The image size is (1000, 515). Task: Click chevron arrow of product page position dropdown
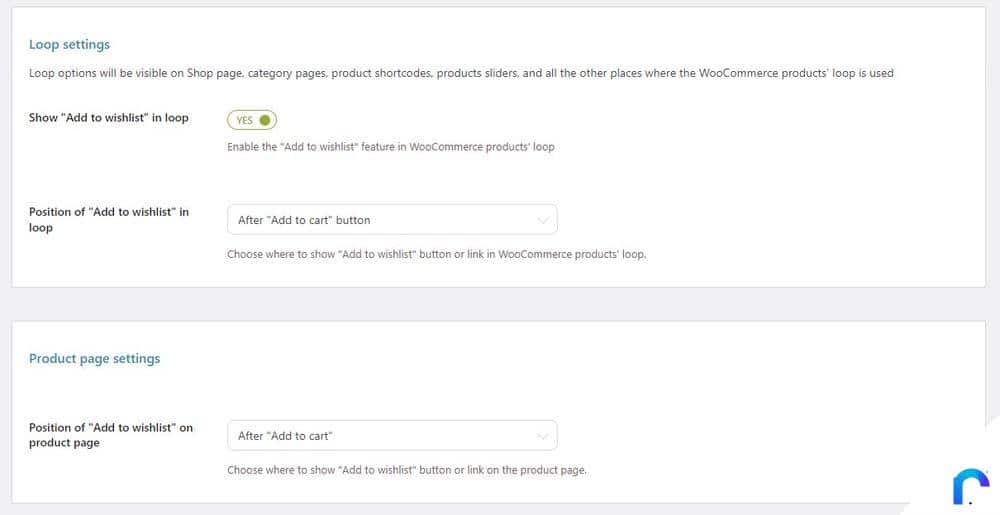pyautogui.click(x=543, y=437)
